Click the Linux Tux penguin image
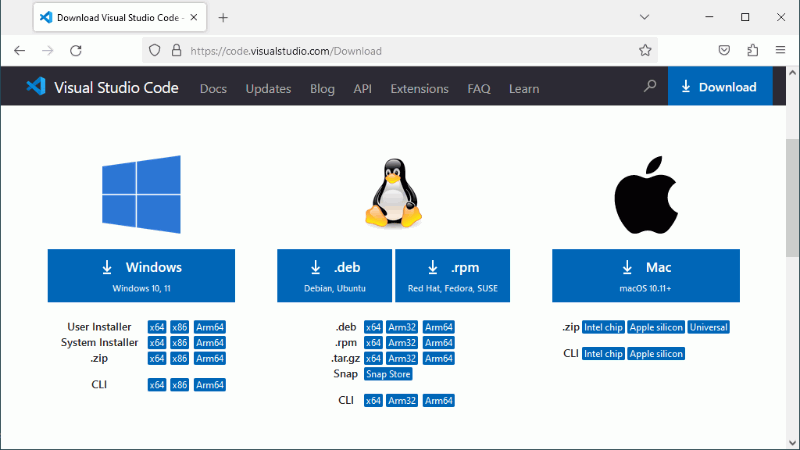 (x=393, y=193)
